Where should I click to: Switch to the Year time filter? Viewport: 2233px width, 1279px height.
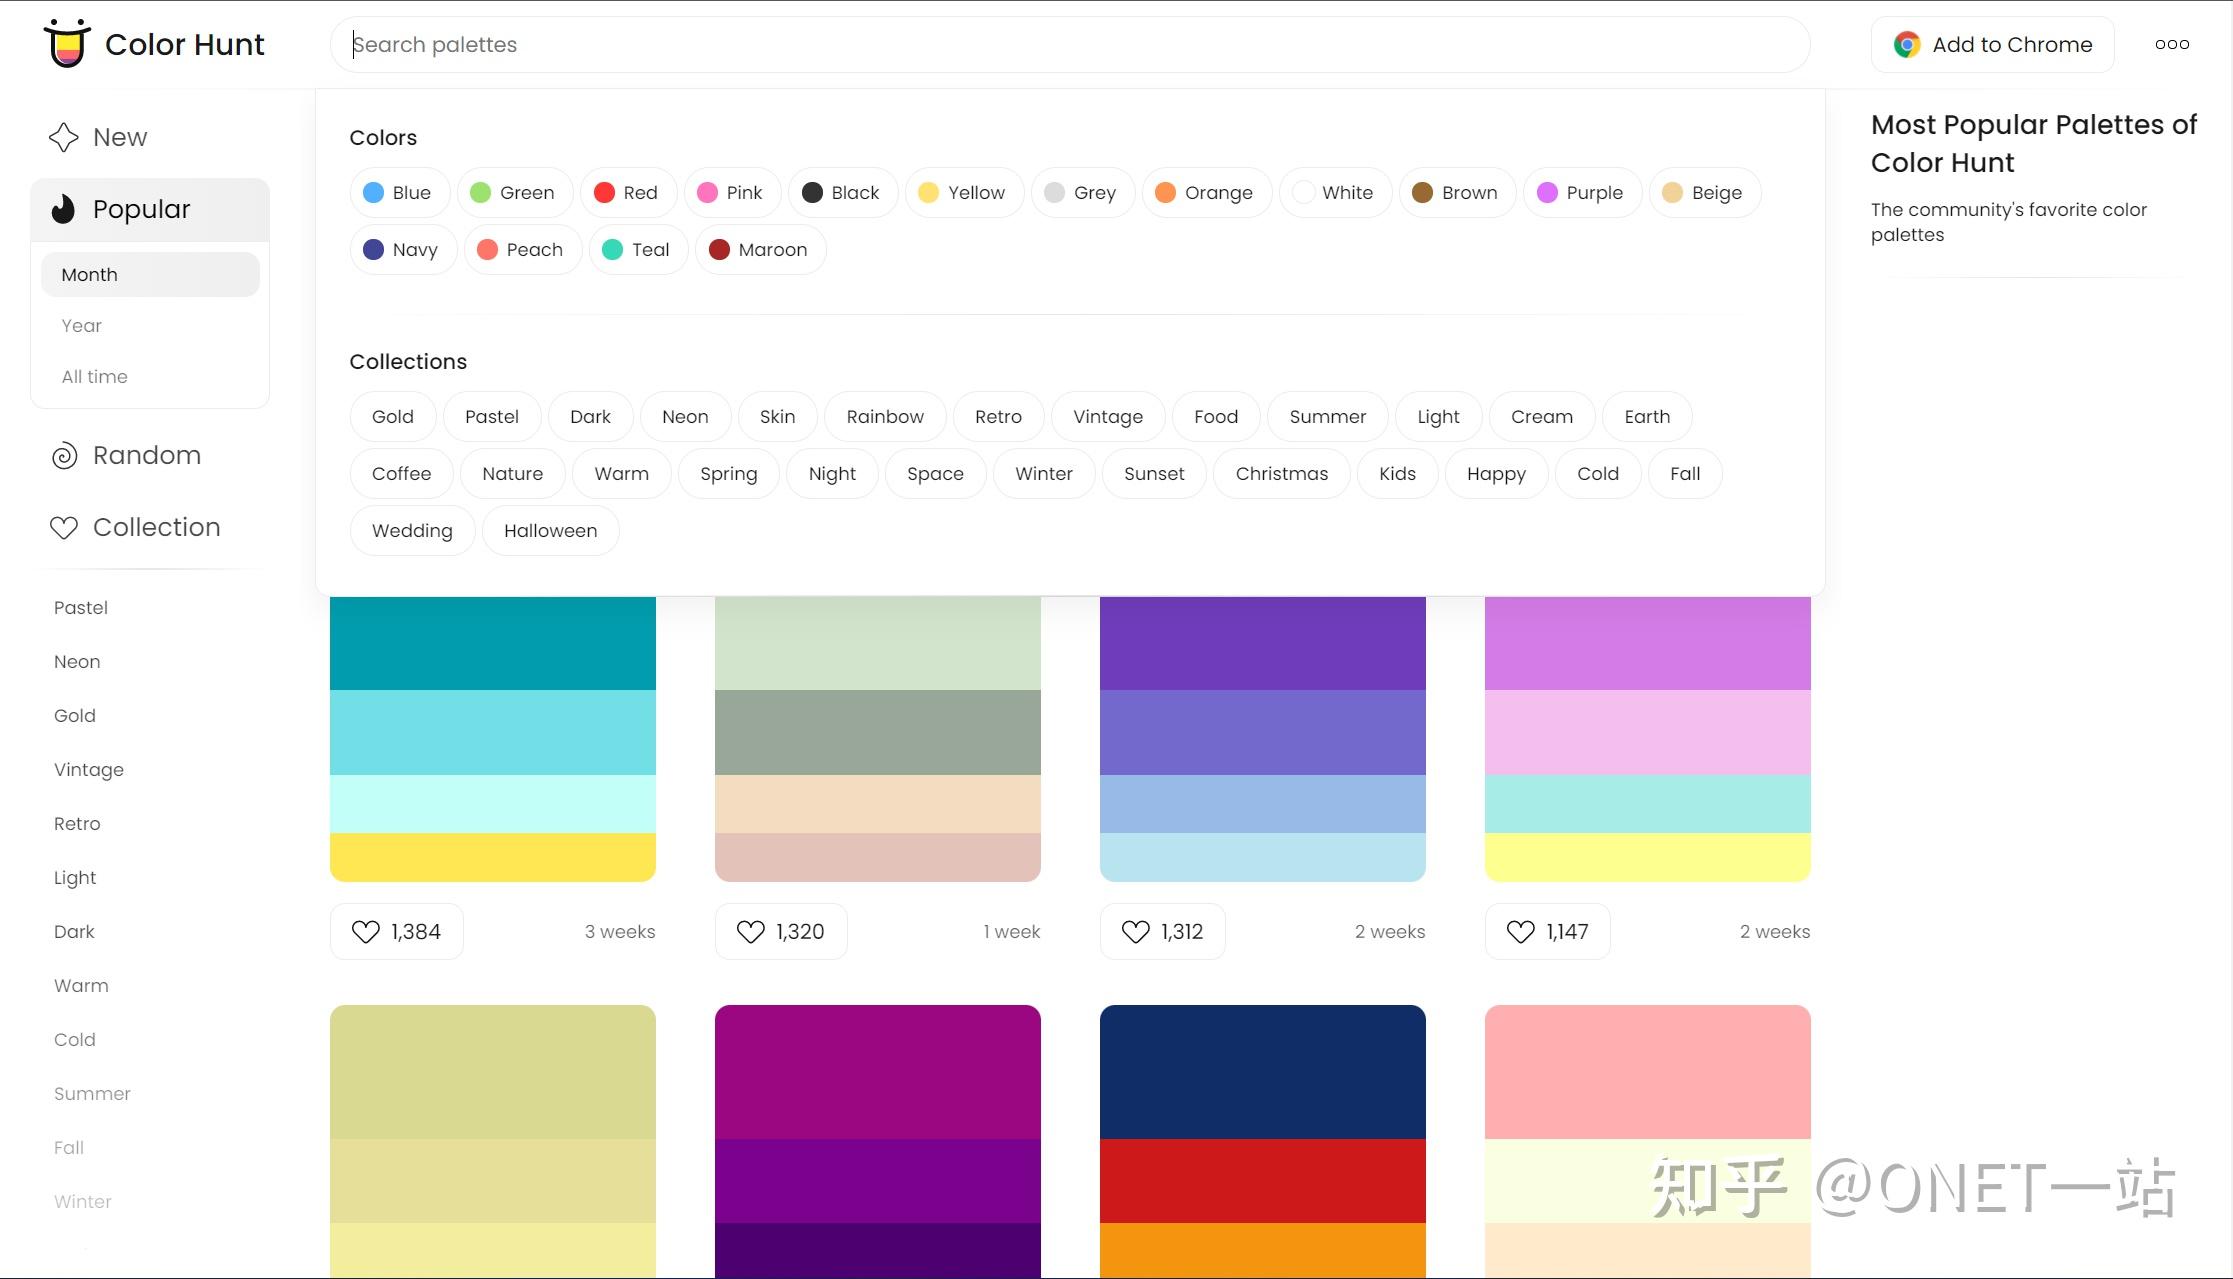(x=81, y=325)
